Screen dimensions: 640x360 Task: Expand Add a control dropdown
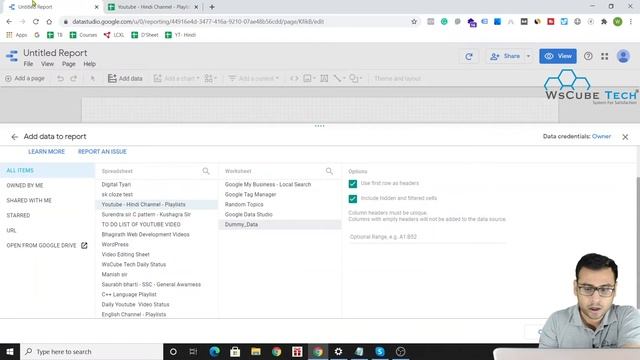click(277, 78)
